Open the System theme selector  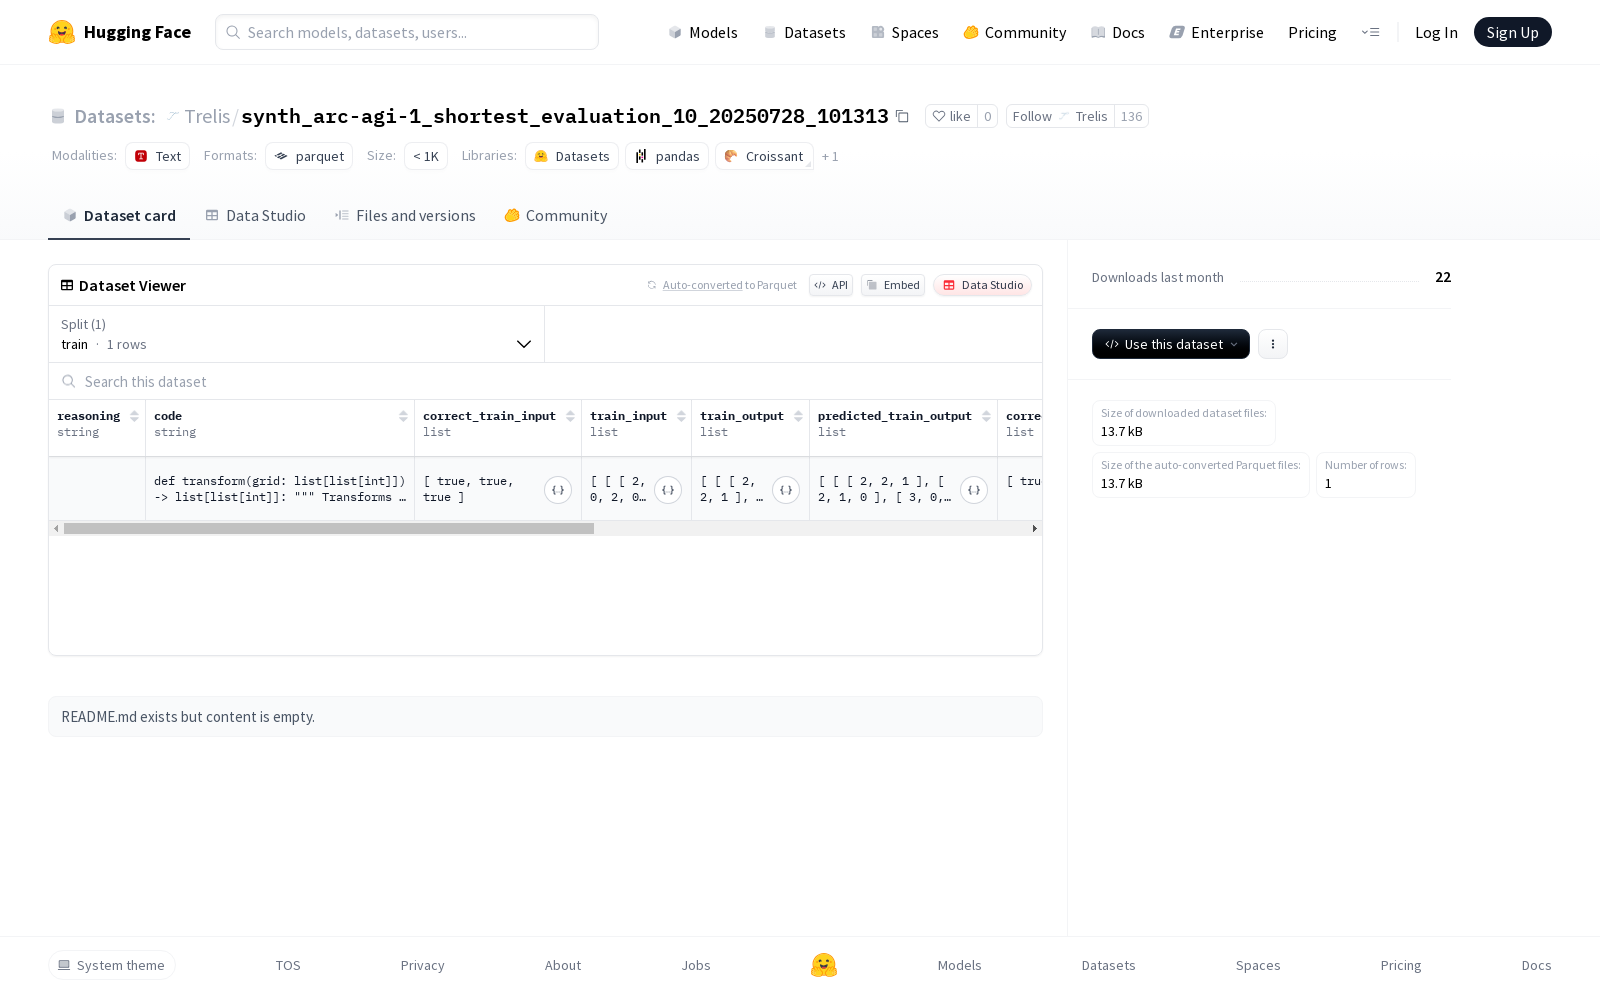pyautogui.click(x=112, y=965)
